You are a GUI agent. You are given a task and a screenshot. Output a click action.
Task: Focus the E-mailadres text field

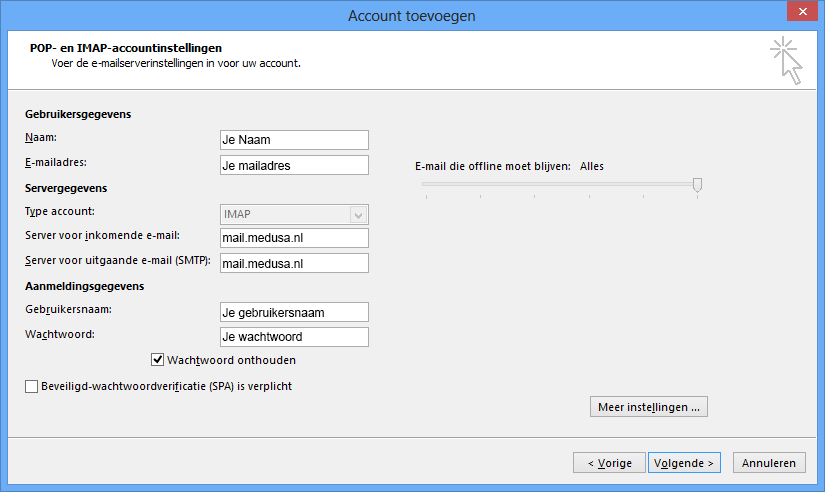tap(294, 165)
